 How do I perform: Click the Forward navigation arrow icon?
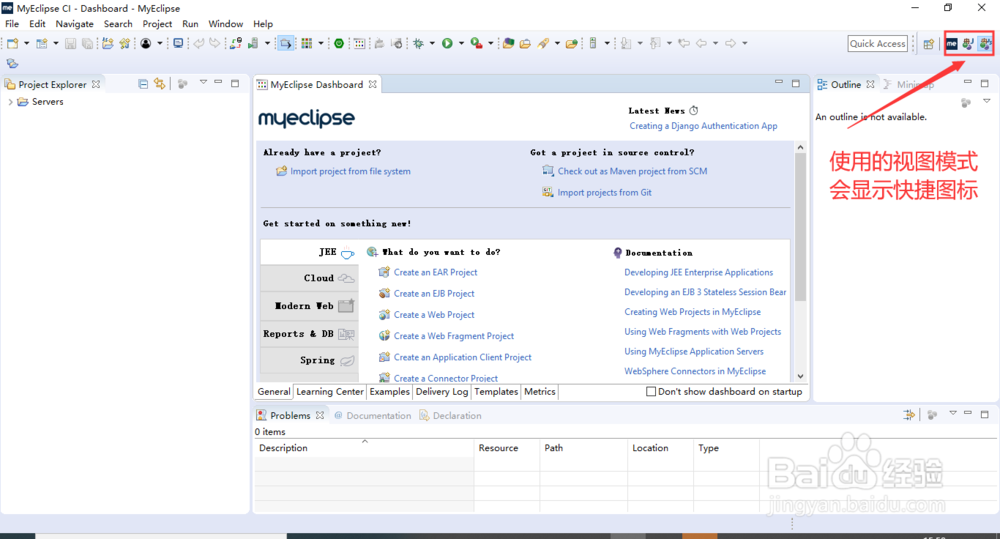tap(730, 43)
